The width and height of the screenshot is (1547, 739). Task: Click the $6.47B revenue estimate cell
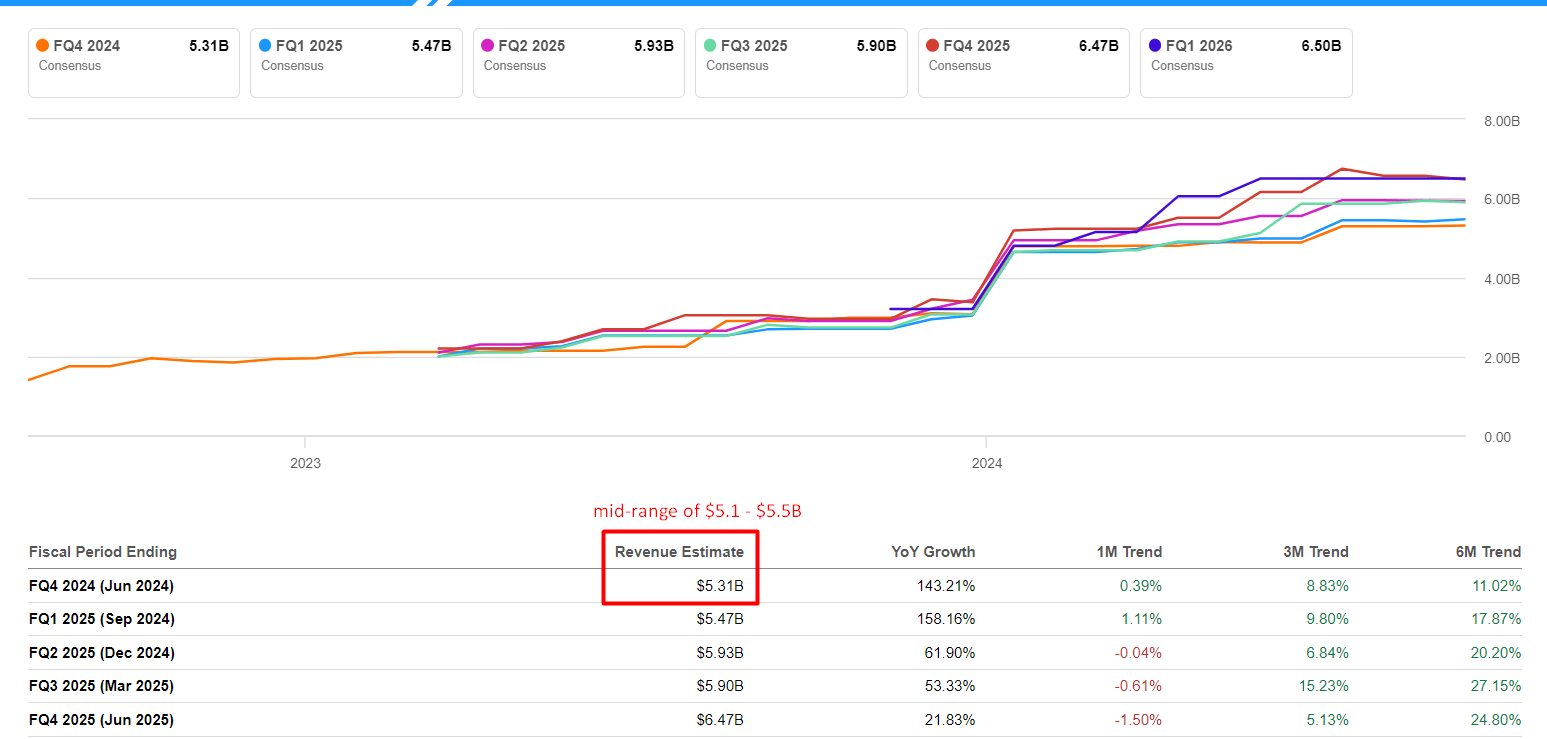pyautogui.click(x=720, y=720)
